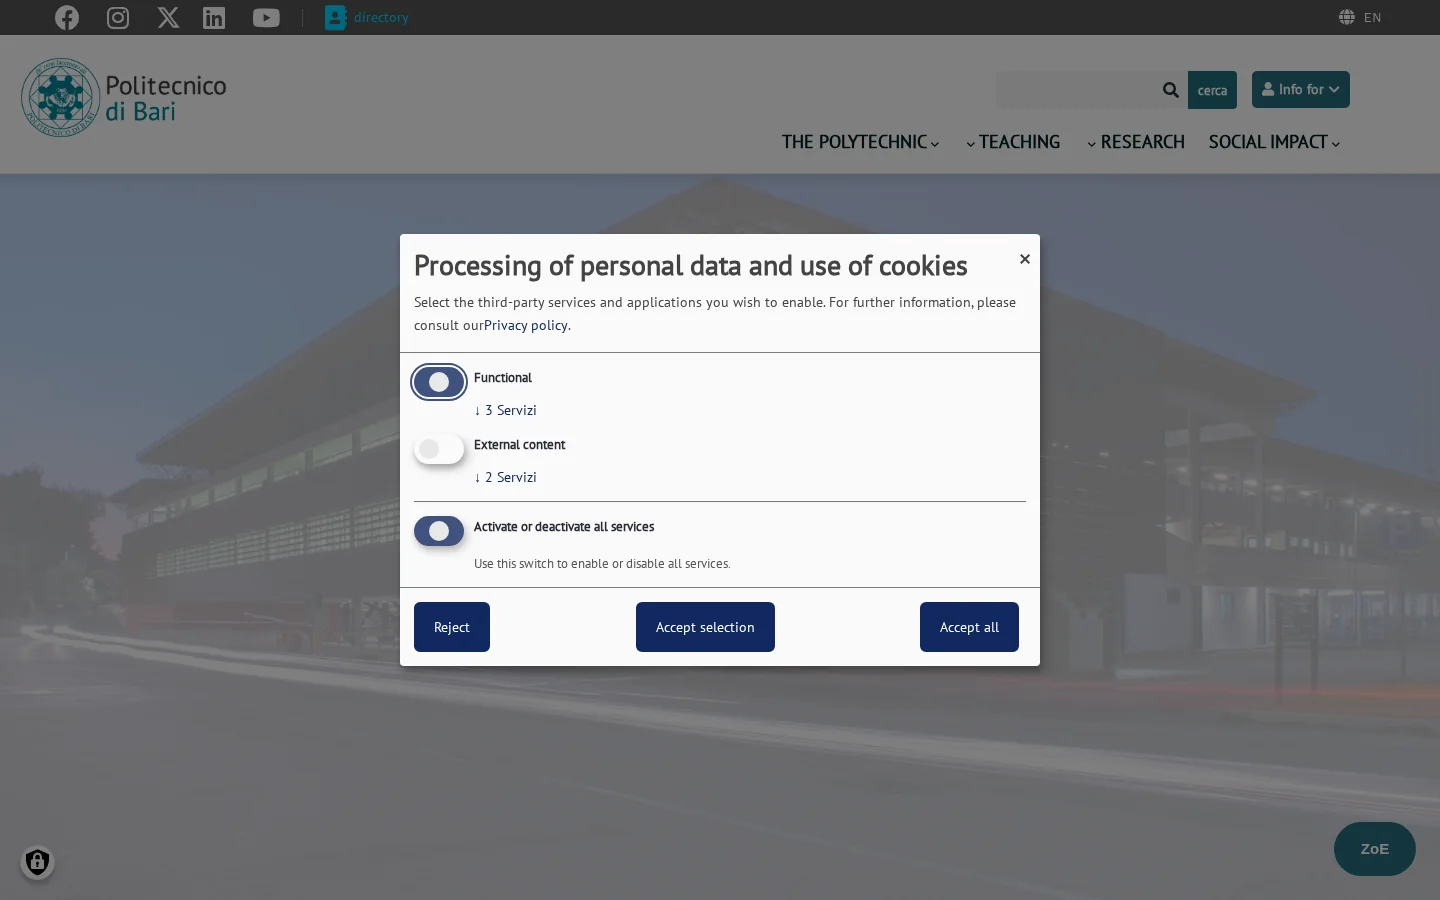Open the TEACHING menu

coord(1013,142)
